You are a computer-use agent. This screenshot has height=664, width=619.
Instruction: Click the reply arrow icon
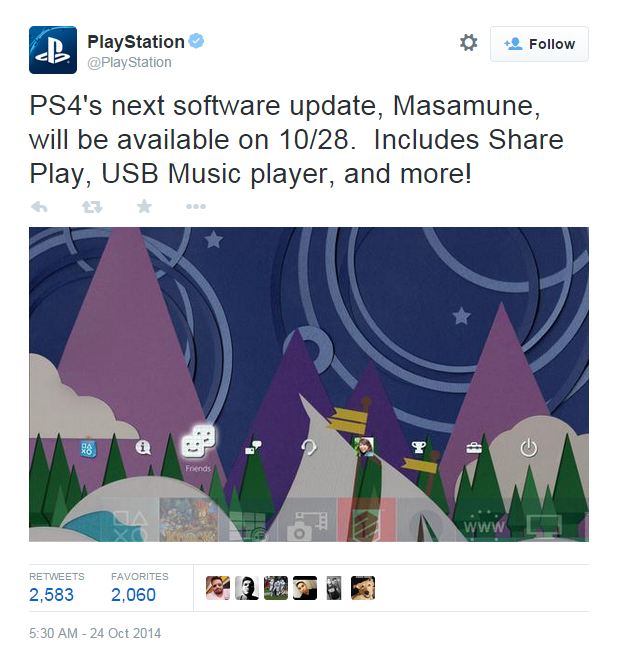39,207
